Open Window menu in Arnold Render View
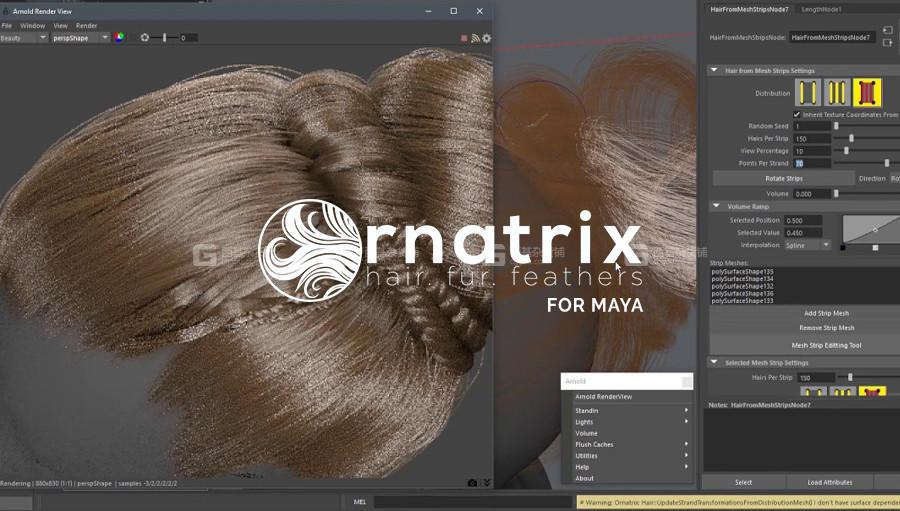900x511 pixels. (x=33, y=26)
